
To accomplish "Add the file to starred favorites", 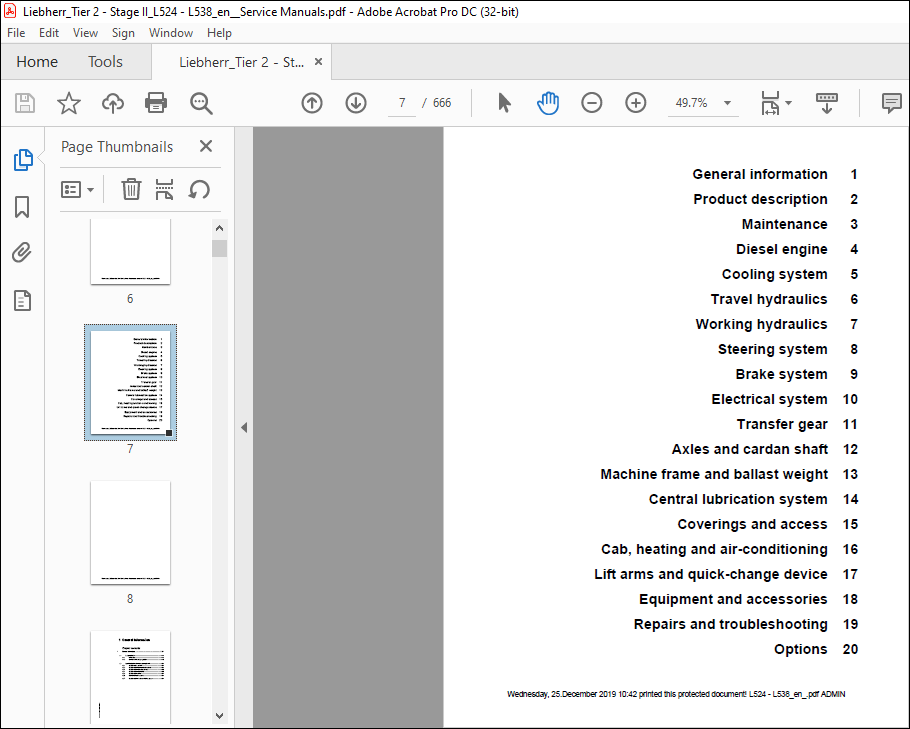I will click(x=68, y=103).
